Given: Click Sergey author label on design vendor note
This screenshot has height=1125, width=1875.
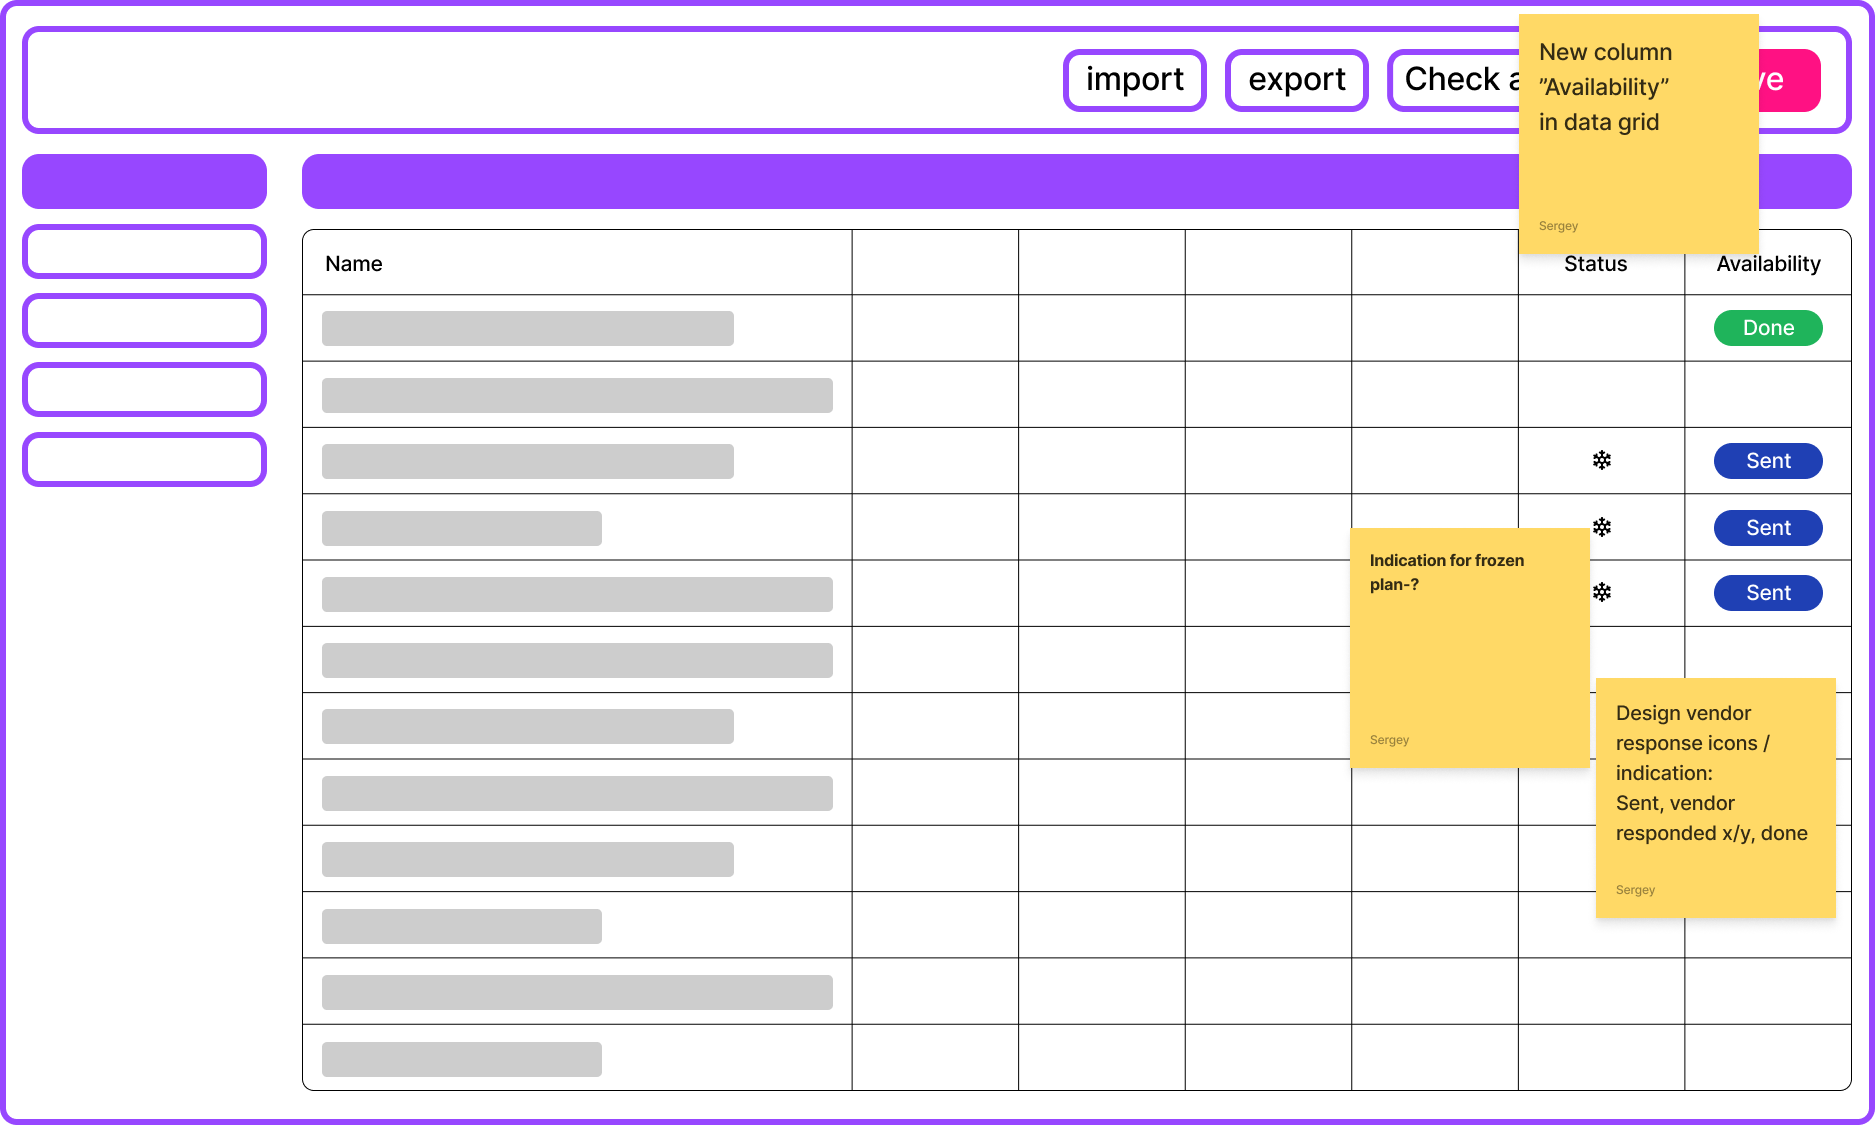Looking at the screenshot, I should tap(1635, 890).
